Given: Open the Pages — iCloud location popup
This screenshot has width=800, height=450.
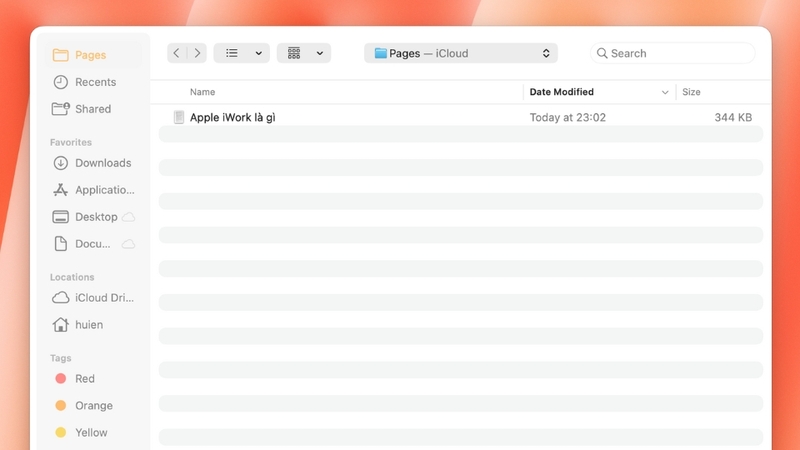Looking at the screenshot, I should [x=461, y=53].
